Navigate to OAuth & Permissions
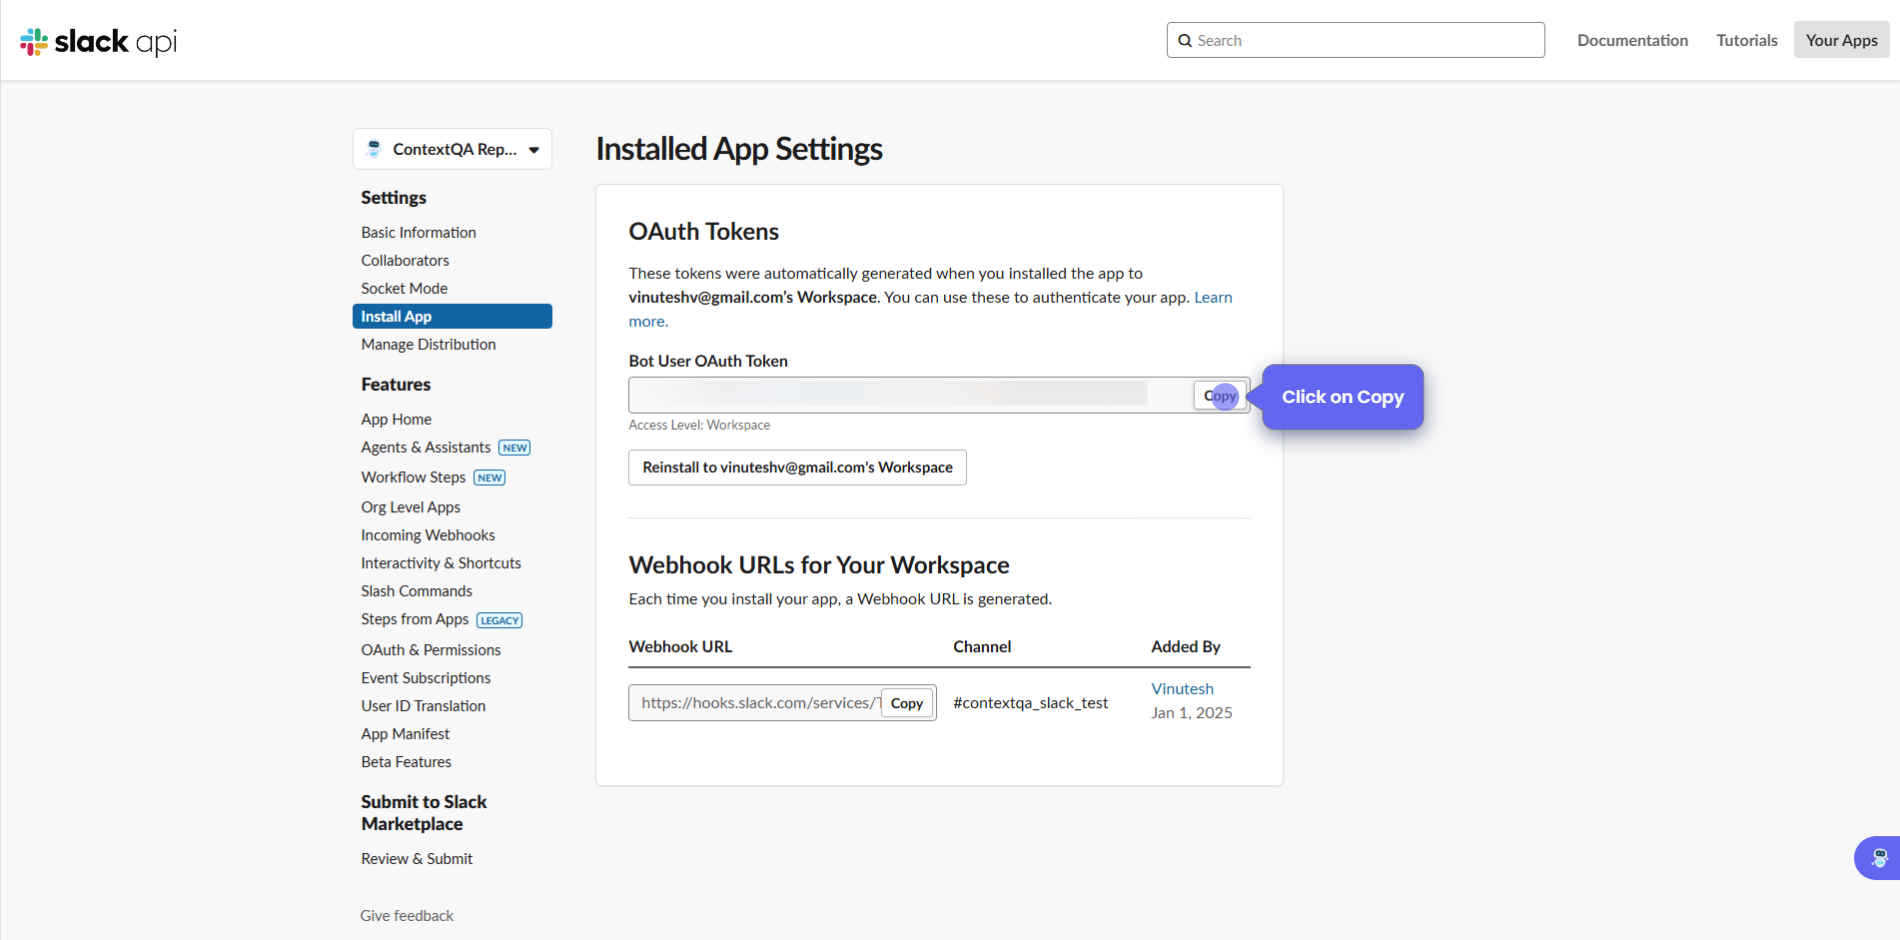Screen dimensions: 1900x940 click(430, 650)
